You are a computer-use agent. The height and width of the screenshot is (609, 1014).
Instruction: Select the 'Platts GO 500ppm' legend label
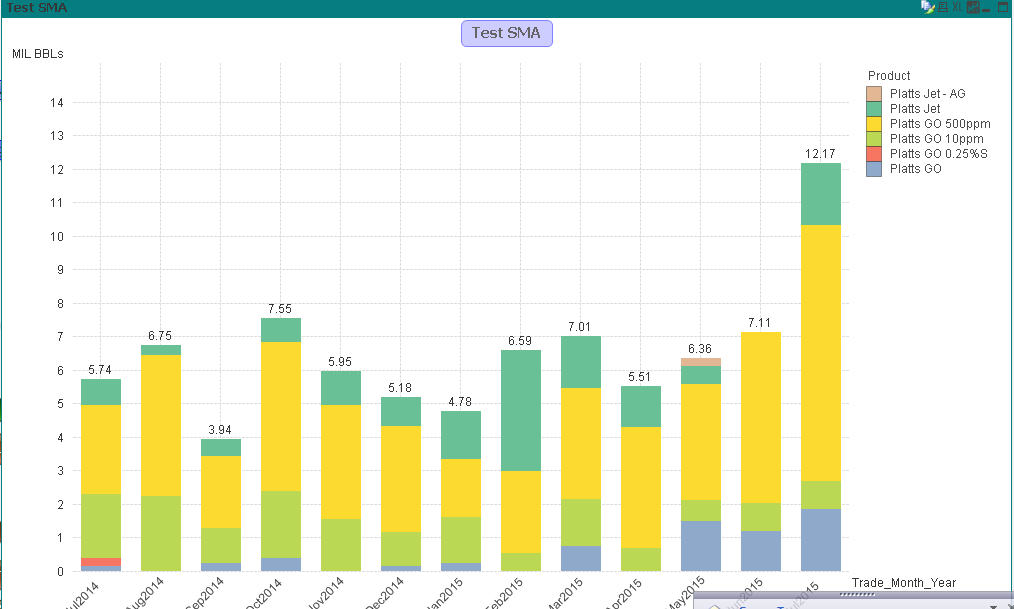click(x=940, y=123)
